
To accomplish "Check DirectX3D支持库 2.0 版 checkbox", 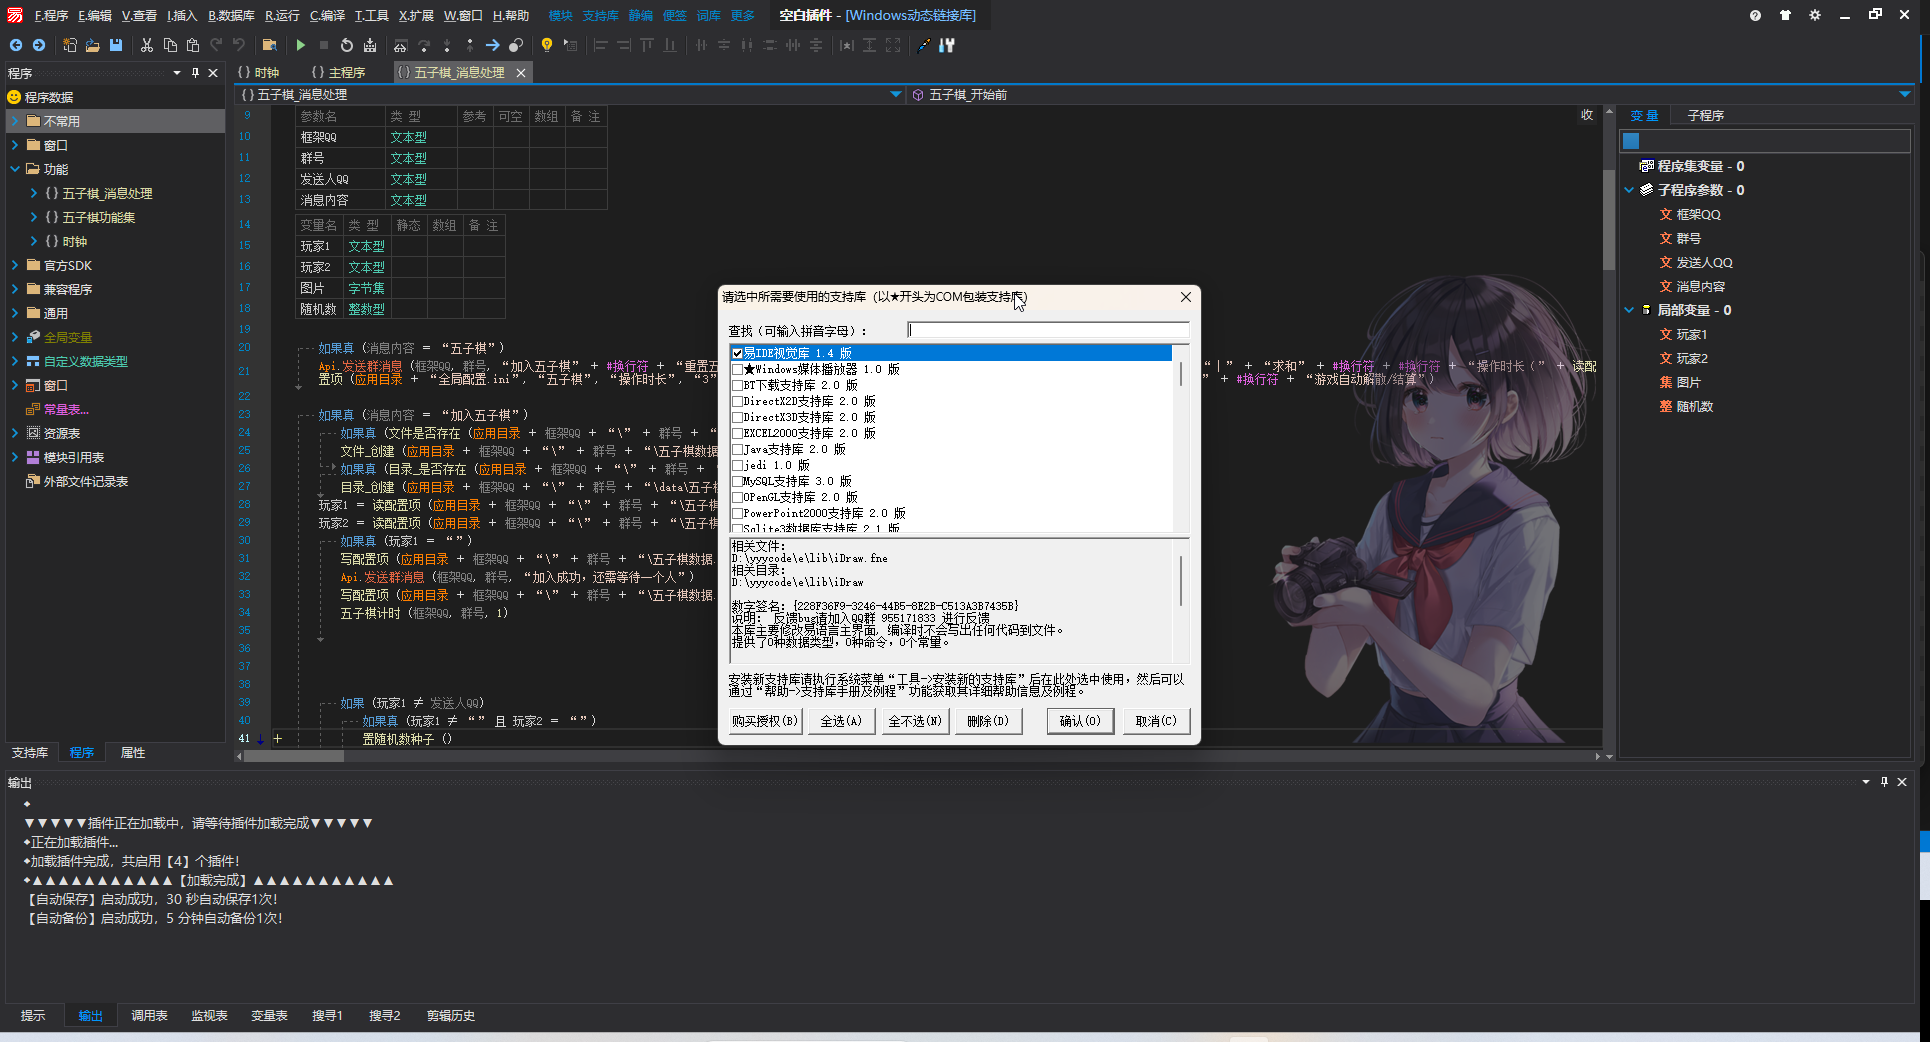I will [x=737, y=417].
